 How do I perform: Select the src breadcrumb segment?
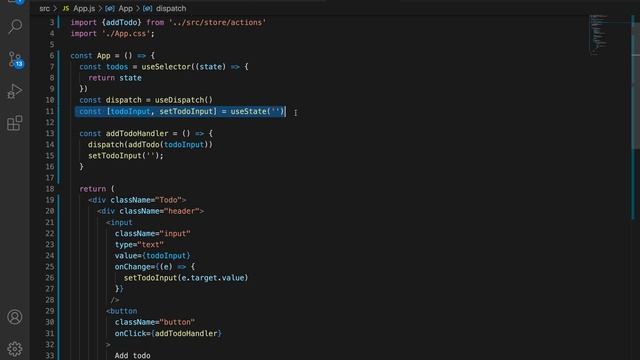tap(44, 9)
